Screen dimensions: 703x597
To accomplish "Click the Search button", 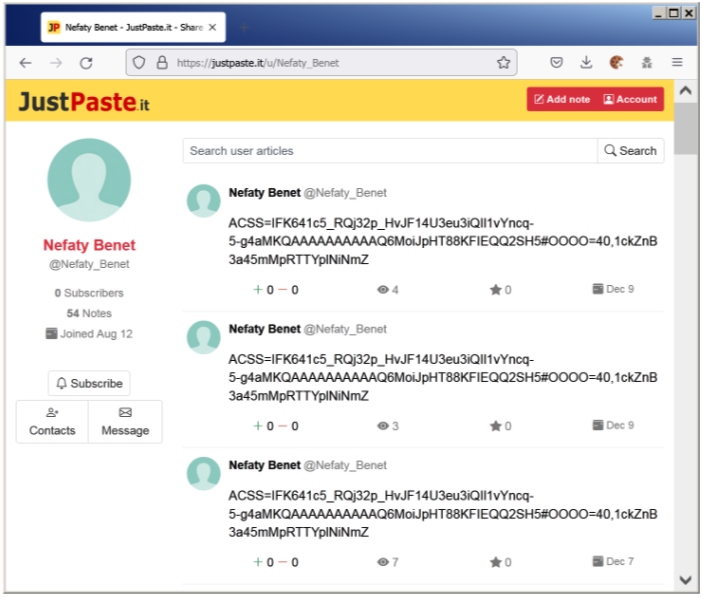I will tap(630, 151).
